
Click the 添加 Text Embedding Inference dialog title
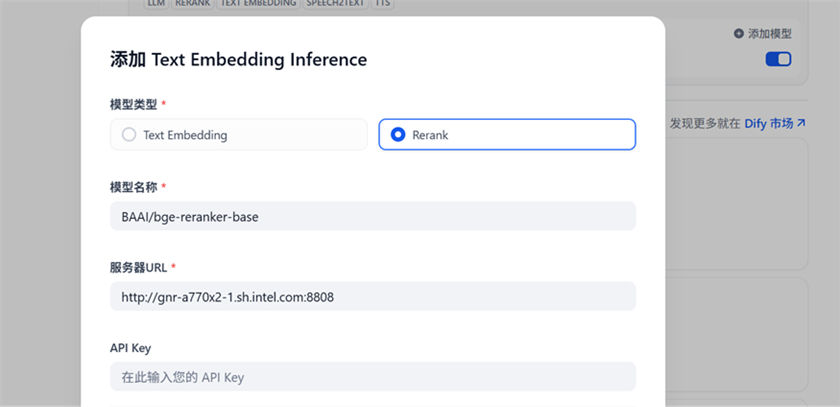point(238,60)
